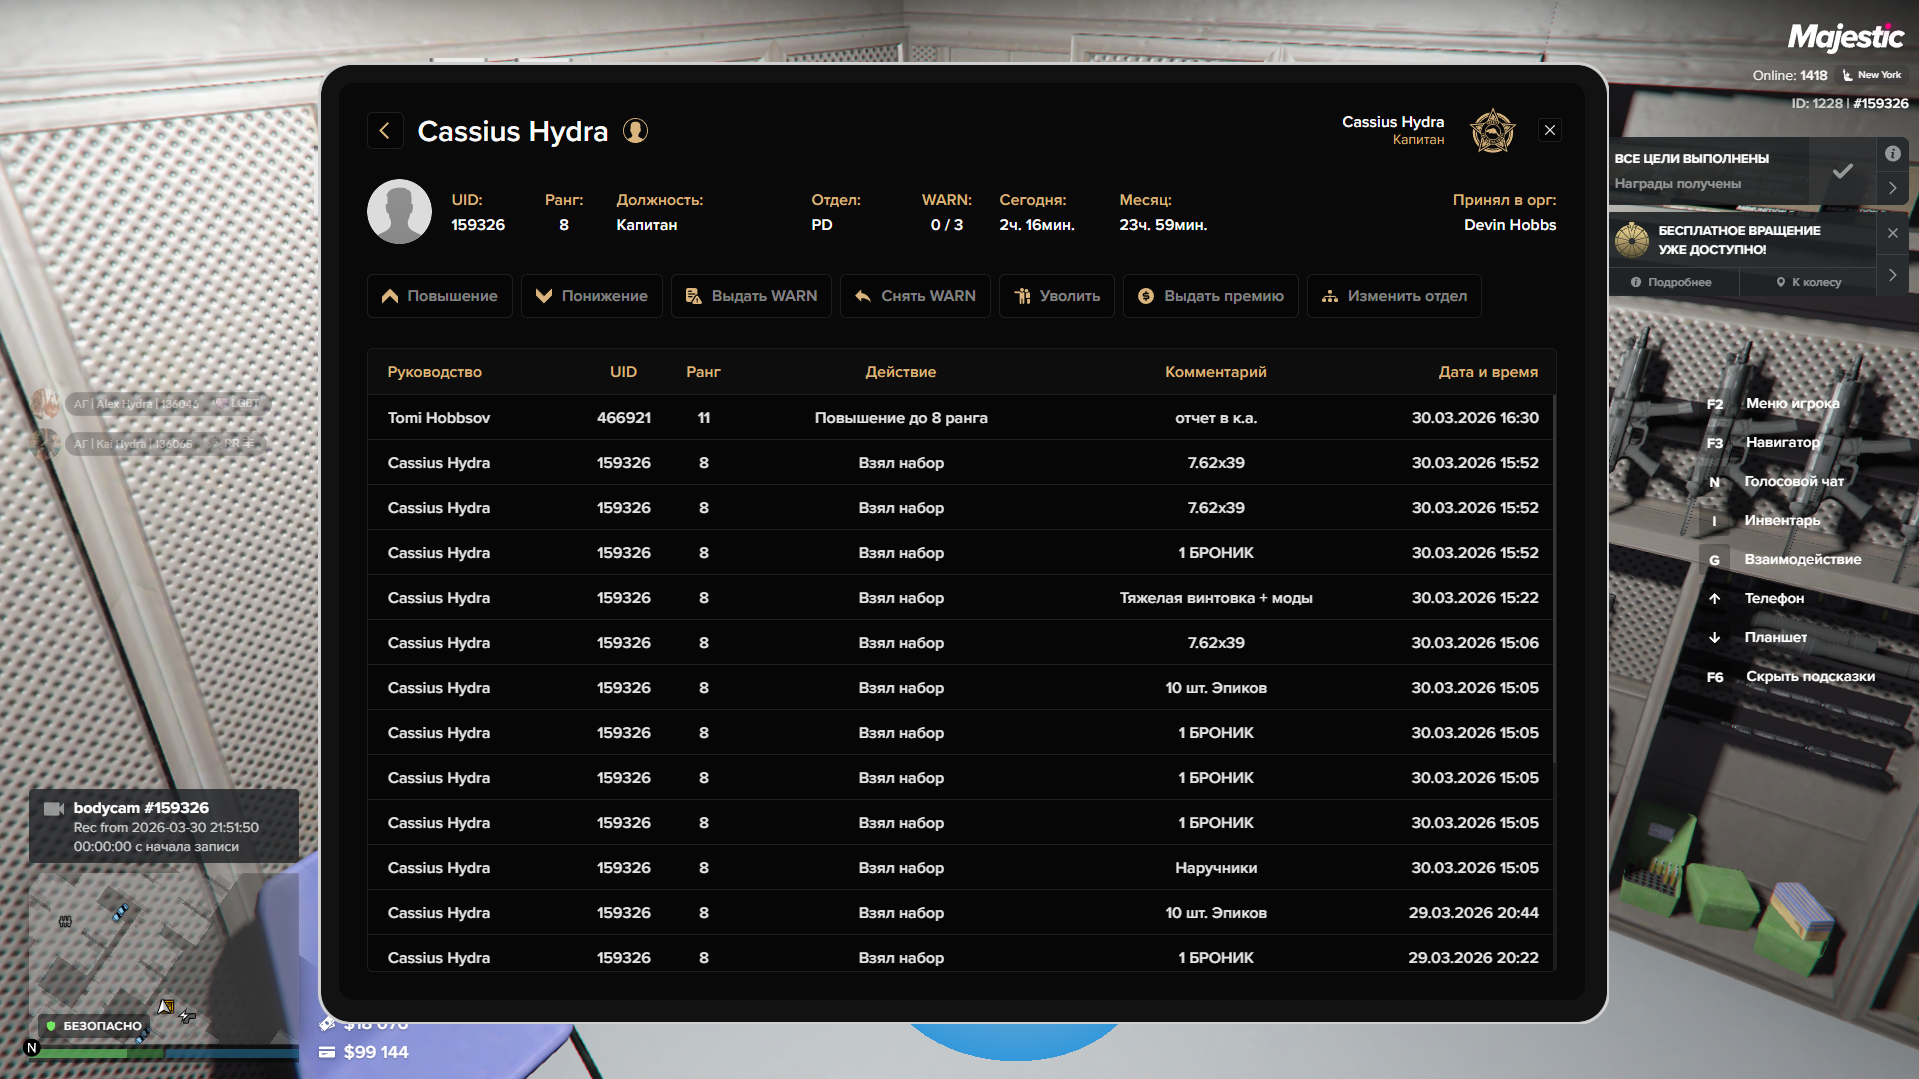Open Изменить отдел department selector
Screen dimensions: 1919x1079
click(1393, 296)
